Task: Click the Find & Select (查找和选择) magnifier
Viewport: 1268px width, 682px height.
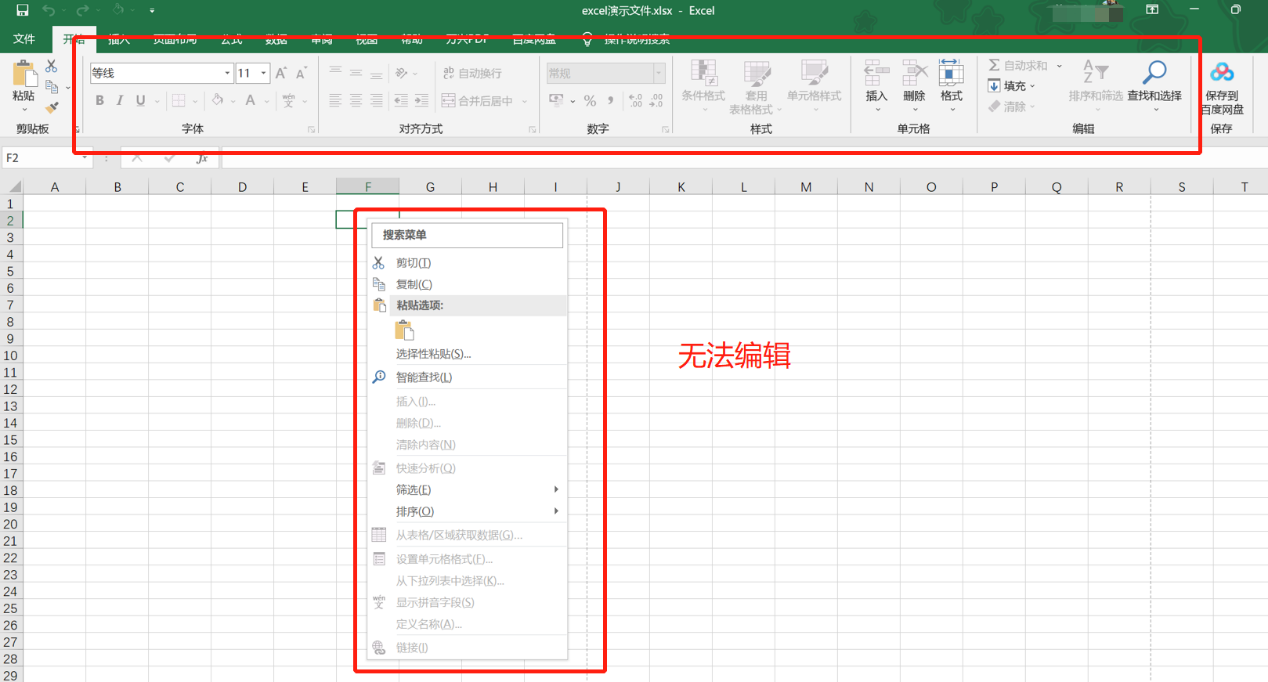Action: coord(1154,73)
